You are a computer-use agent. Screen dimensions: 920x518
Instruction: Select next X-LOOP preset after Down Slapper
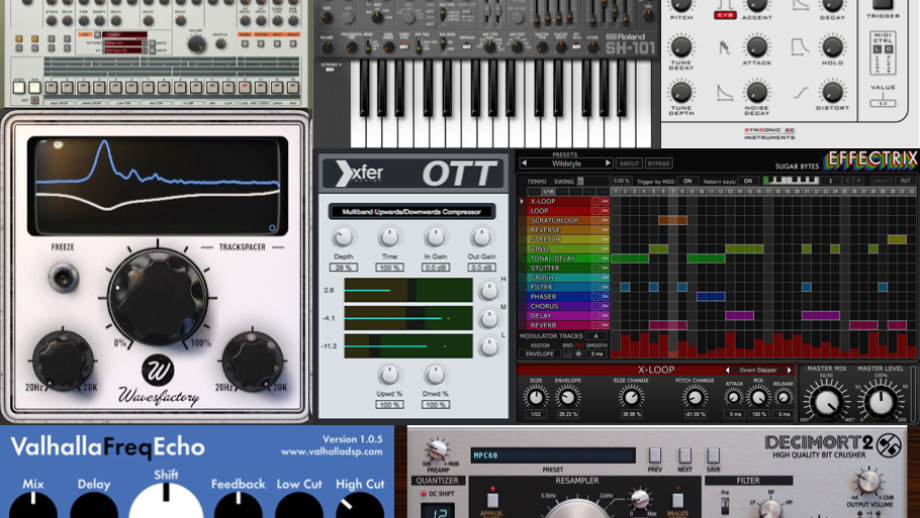pos(789,370)
